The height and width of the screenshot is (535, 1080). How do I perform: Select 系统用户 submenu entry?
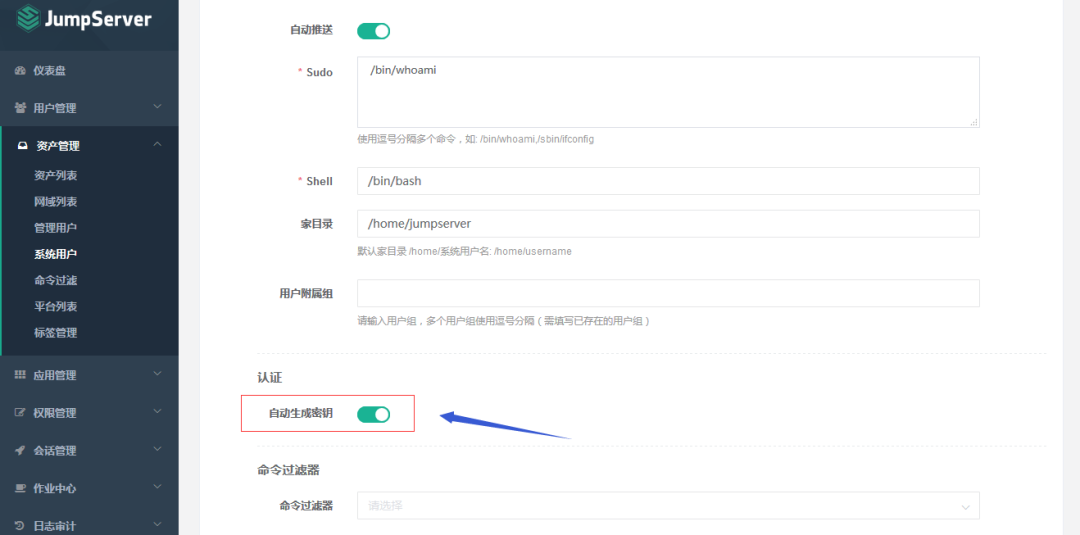click(x=56, y=254)
